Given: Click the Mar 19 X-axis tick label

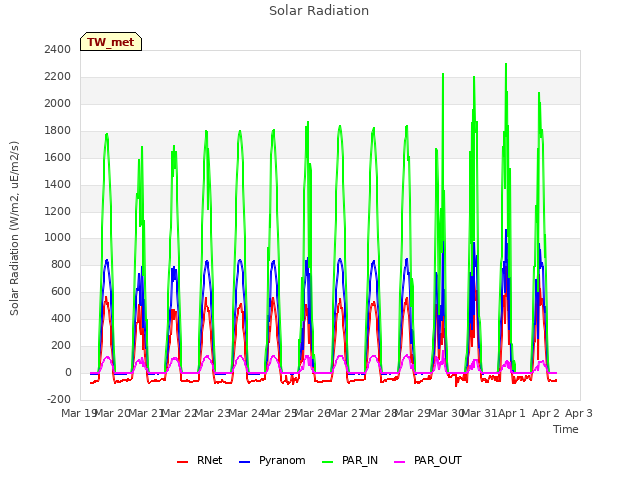Looking at the screenshot, I should tap(78, 413).
